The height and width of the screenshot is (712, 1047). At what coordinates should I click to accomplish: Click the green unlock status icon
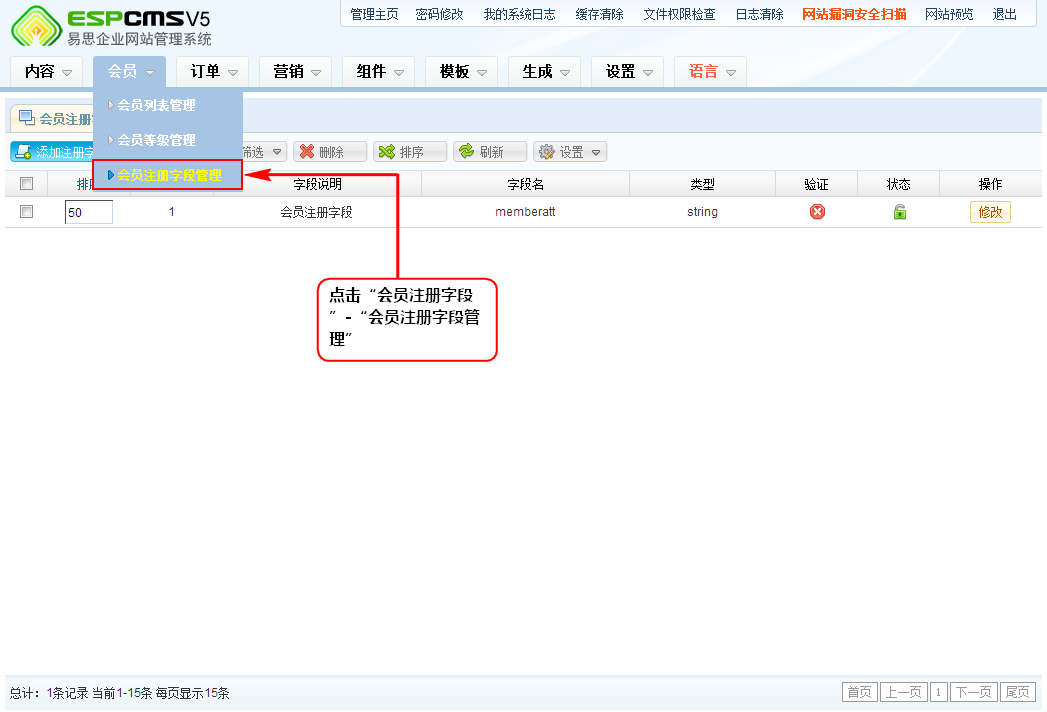[899, 212]
